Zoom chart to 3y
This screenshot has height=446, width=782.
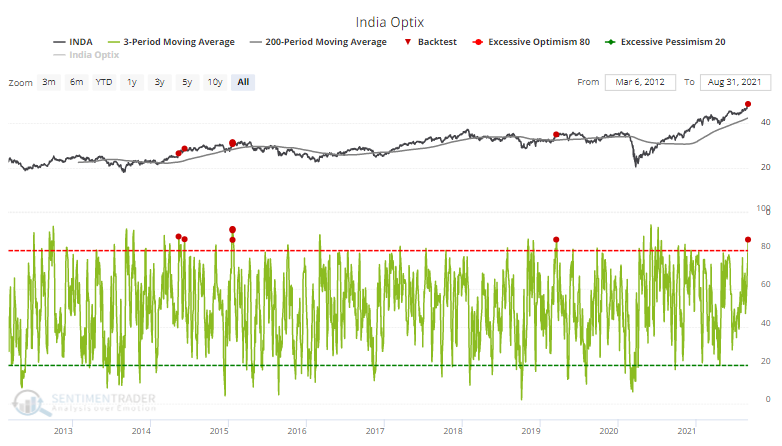[x=159, y=82]
